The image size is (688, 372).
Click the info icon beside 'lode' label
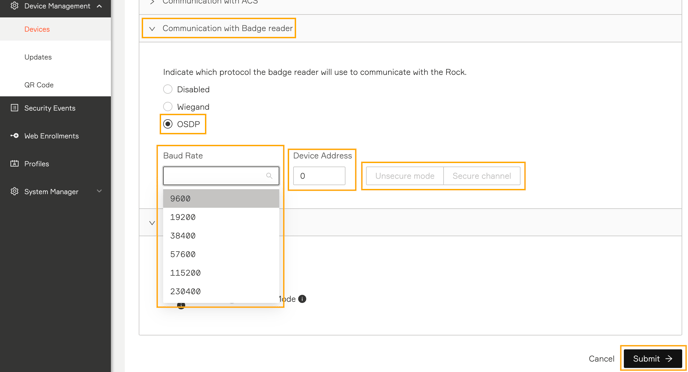(302, 299)
